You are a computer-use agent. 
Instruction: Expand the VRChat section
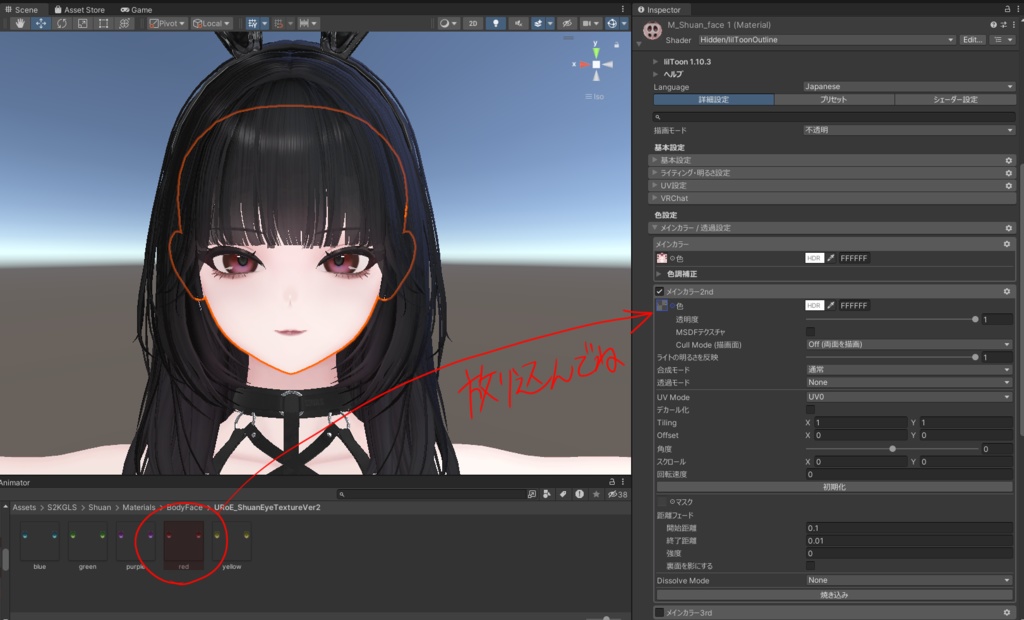(x=833, y=199)
